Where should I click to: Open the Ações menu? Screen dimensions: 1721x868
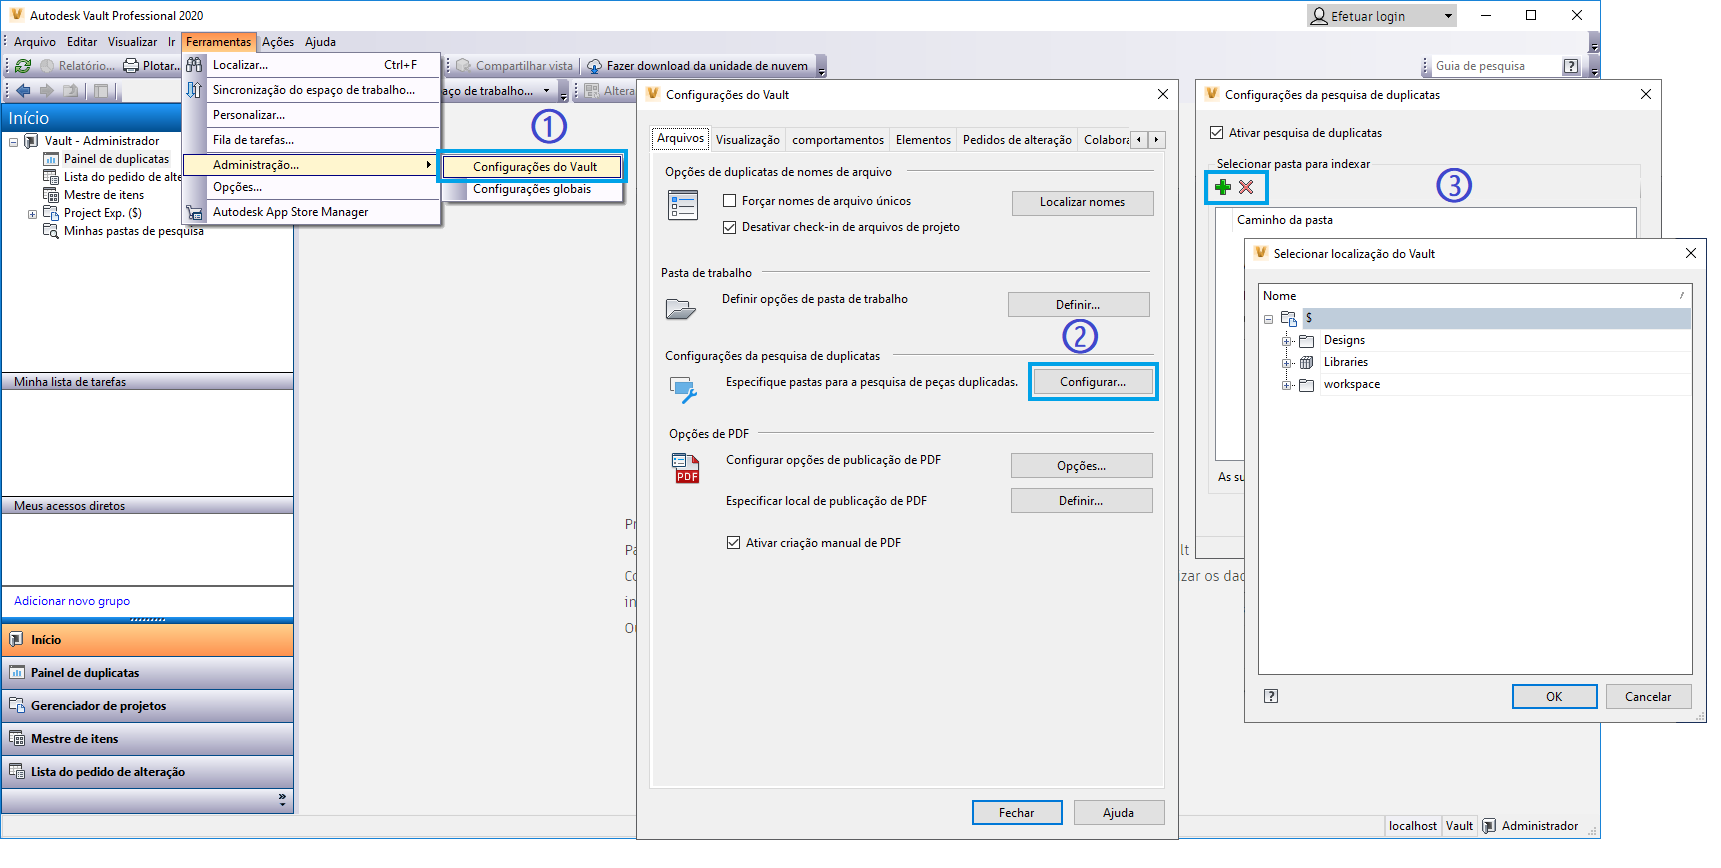[278, 42]
